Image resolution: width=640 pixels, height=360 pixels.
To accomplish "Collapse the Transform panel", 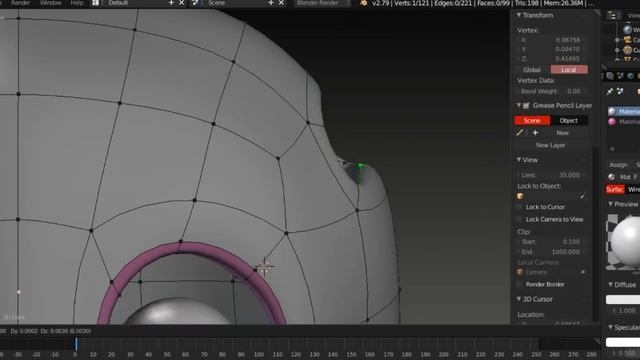I will [519, 15].
